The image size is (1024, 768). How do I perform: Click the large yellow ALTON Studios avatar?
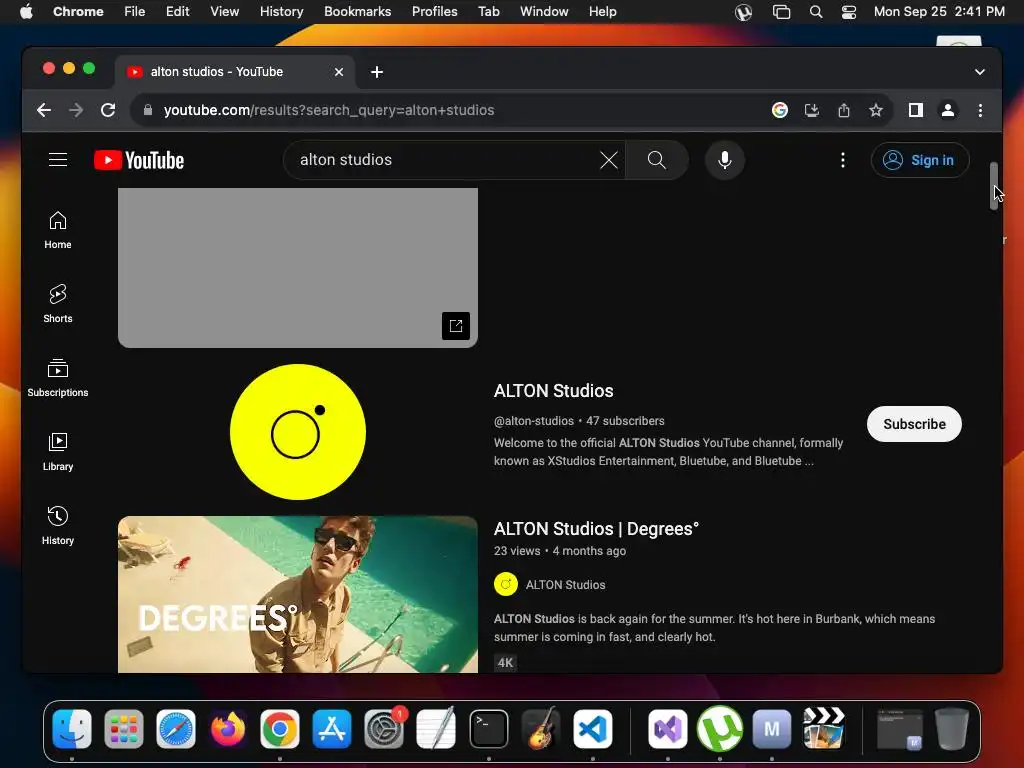298,432
